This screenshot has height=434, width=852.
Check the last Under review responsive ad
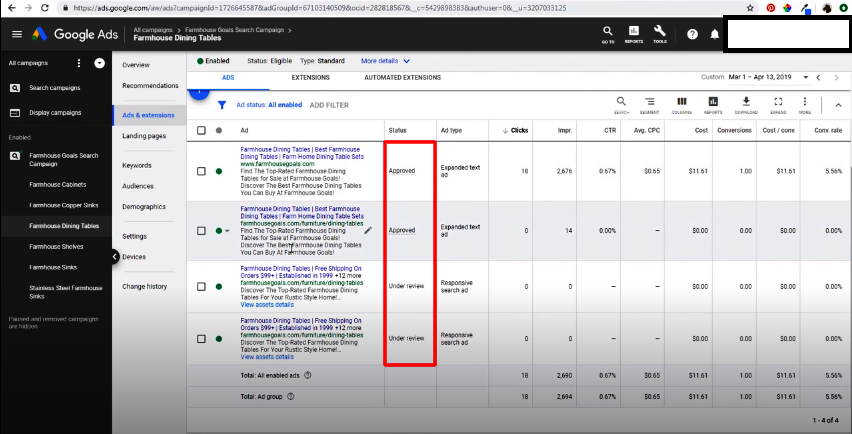tap(202, 339)
